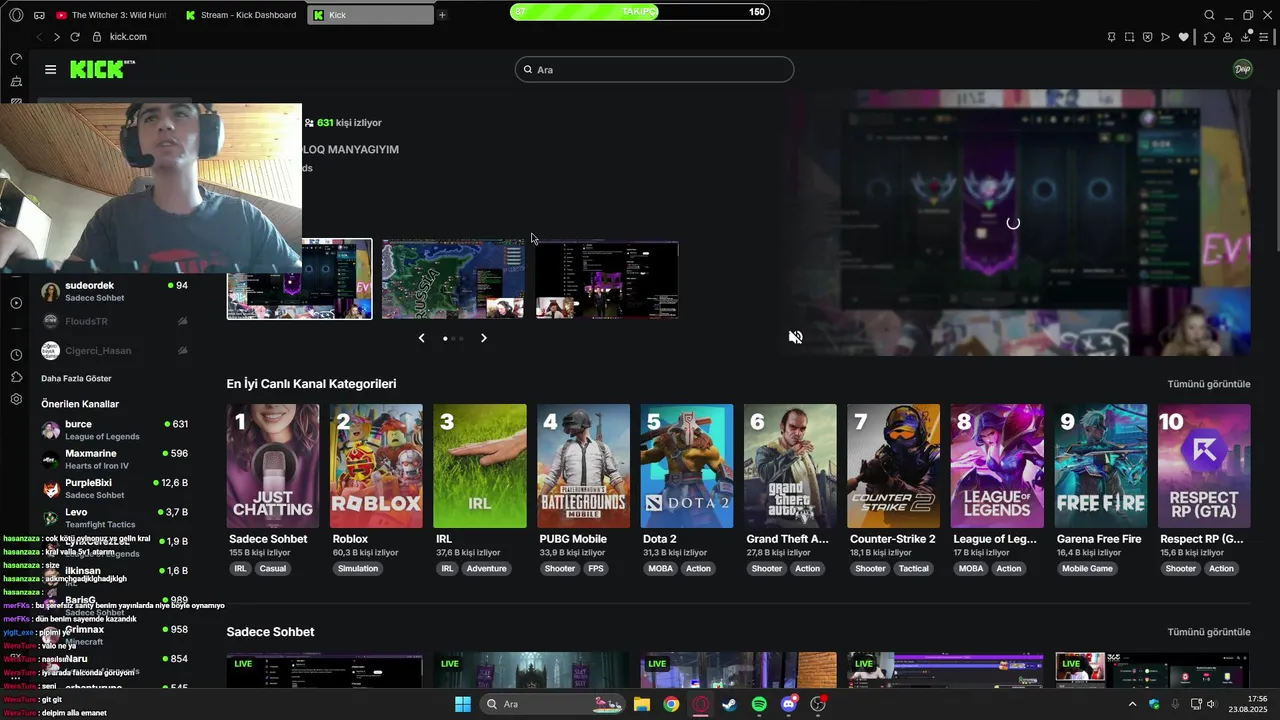Image resolution: width=1280 pixels, height=720 pixels.
Task: Go to next featured stream
Action: point(484,338)
